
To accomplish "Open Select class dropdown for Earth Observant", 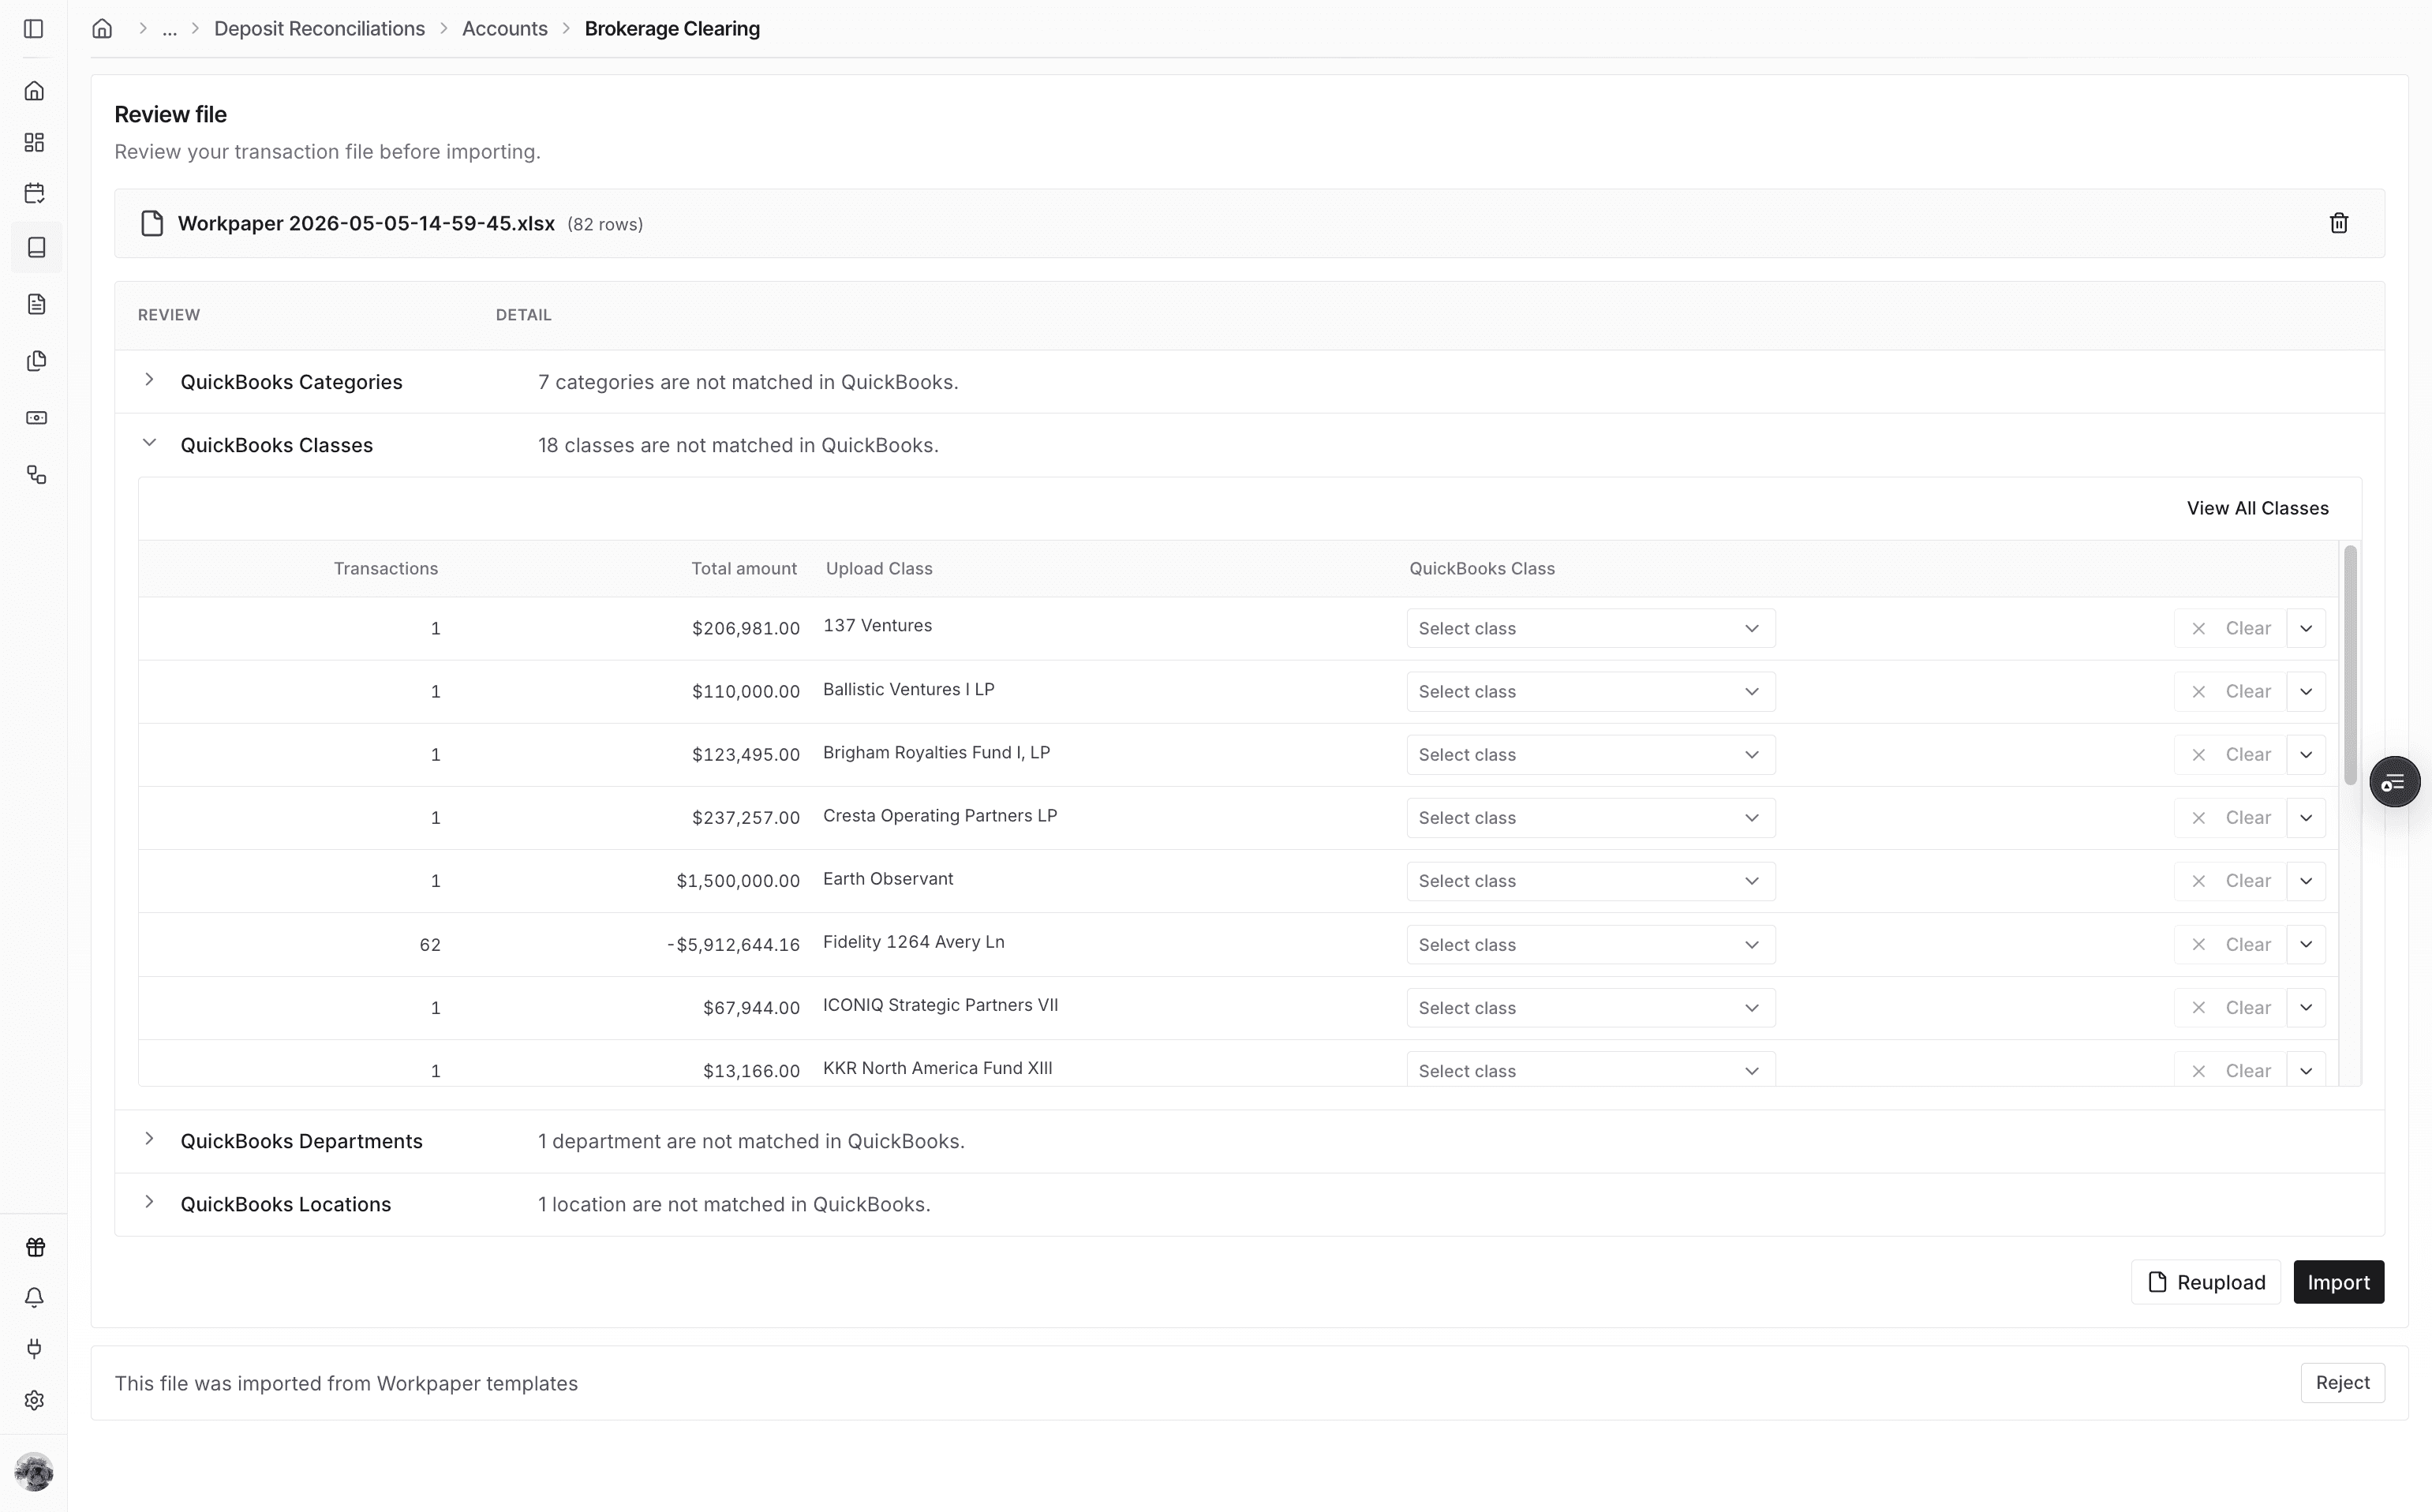I will tap(1590, 881).
